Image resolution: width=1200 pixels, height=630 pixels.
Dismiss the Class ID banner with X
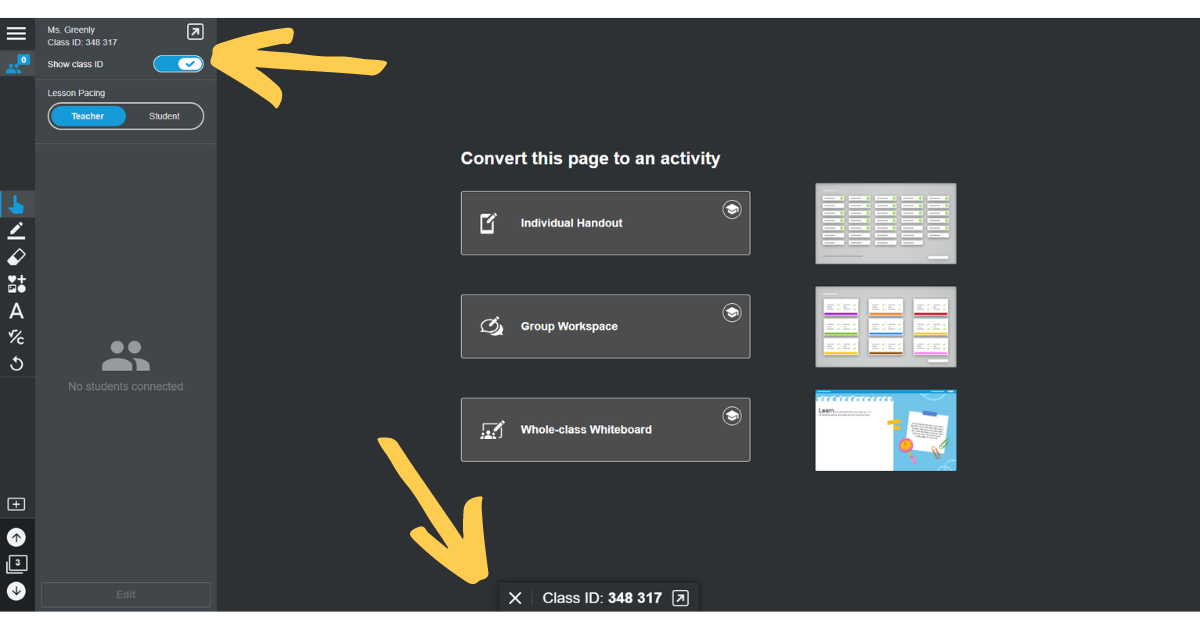[515, 597]
